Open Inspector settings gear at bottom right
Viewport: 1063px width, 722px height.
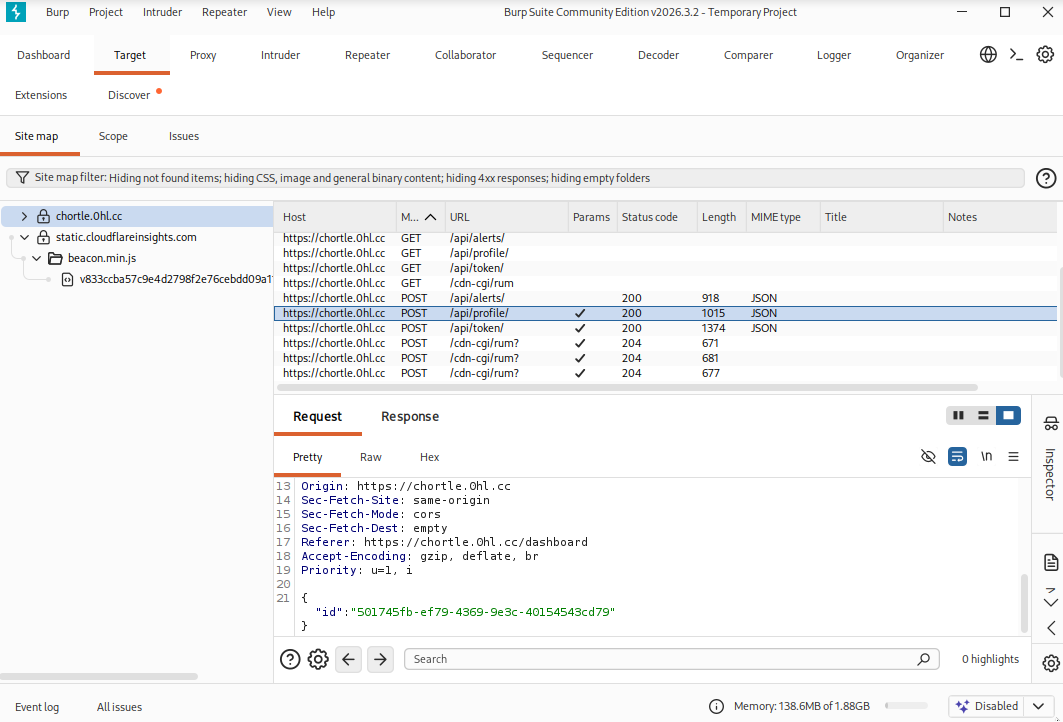coord(1051,663)
